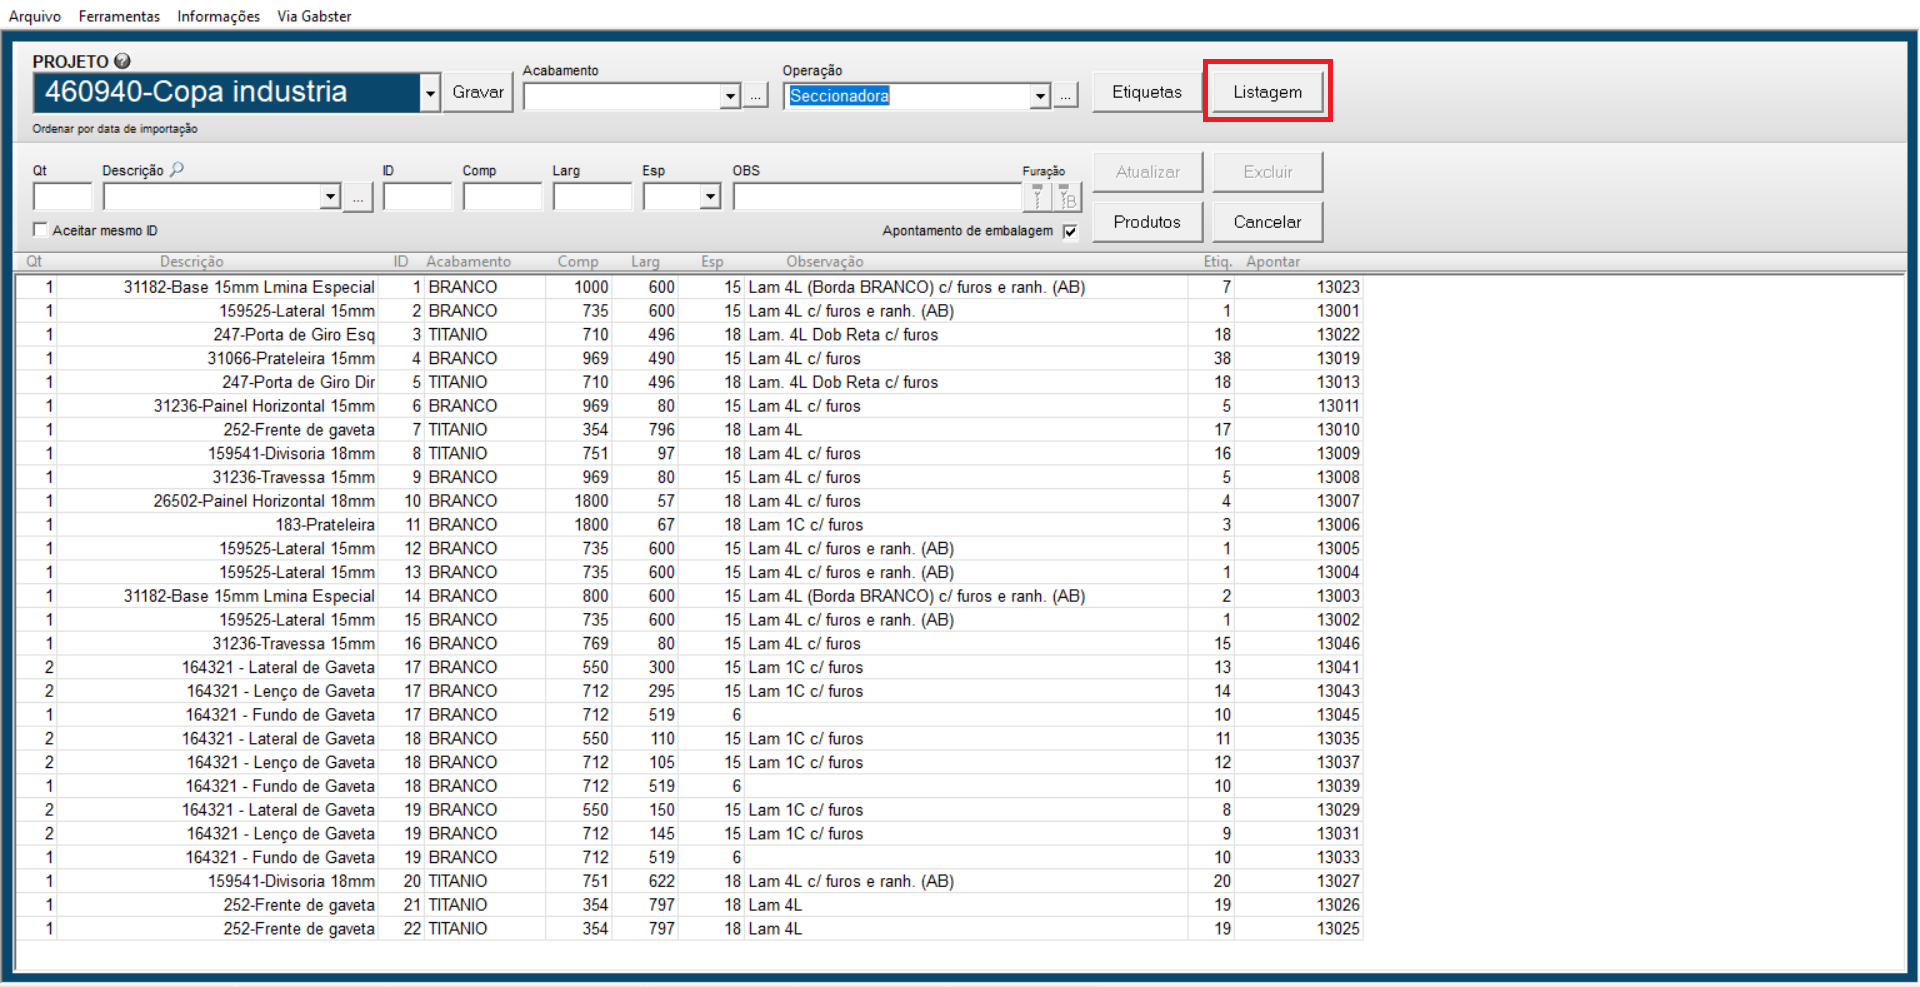
Task: Open the Operação ellipsis browse button
Action: pos(1065,96)
